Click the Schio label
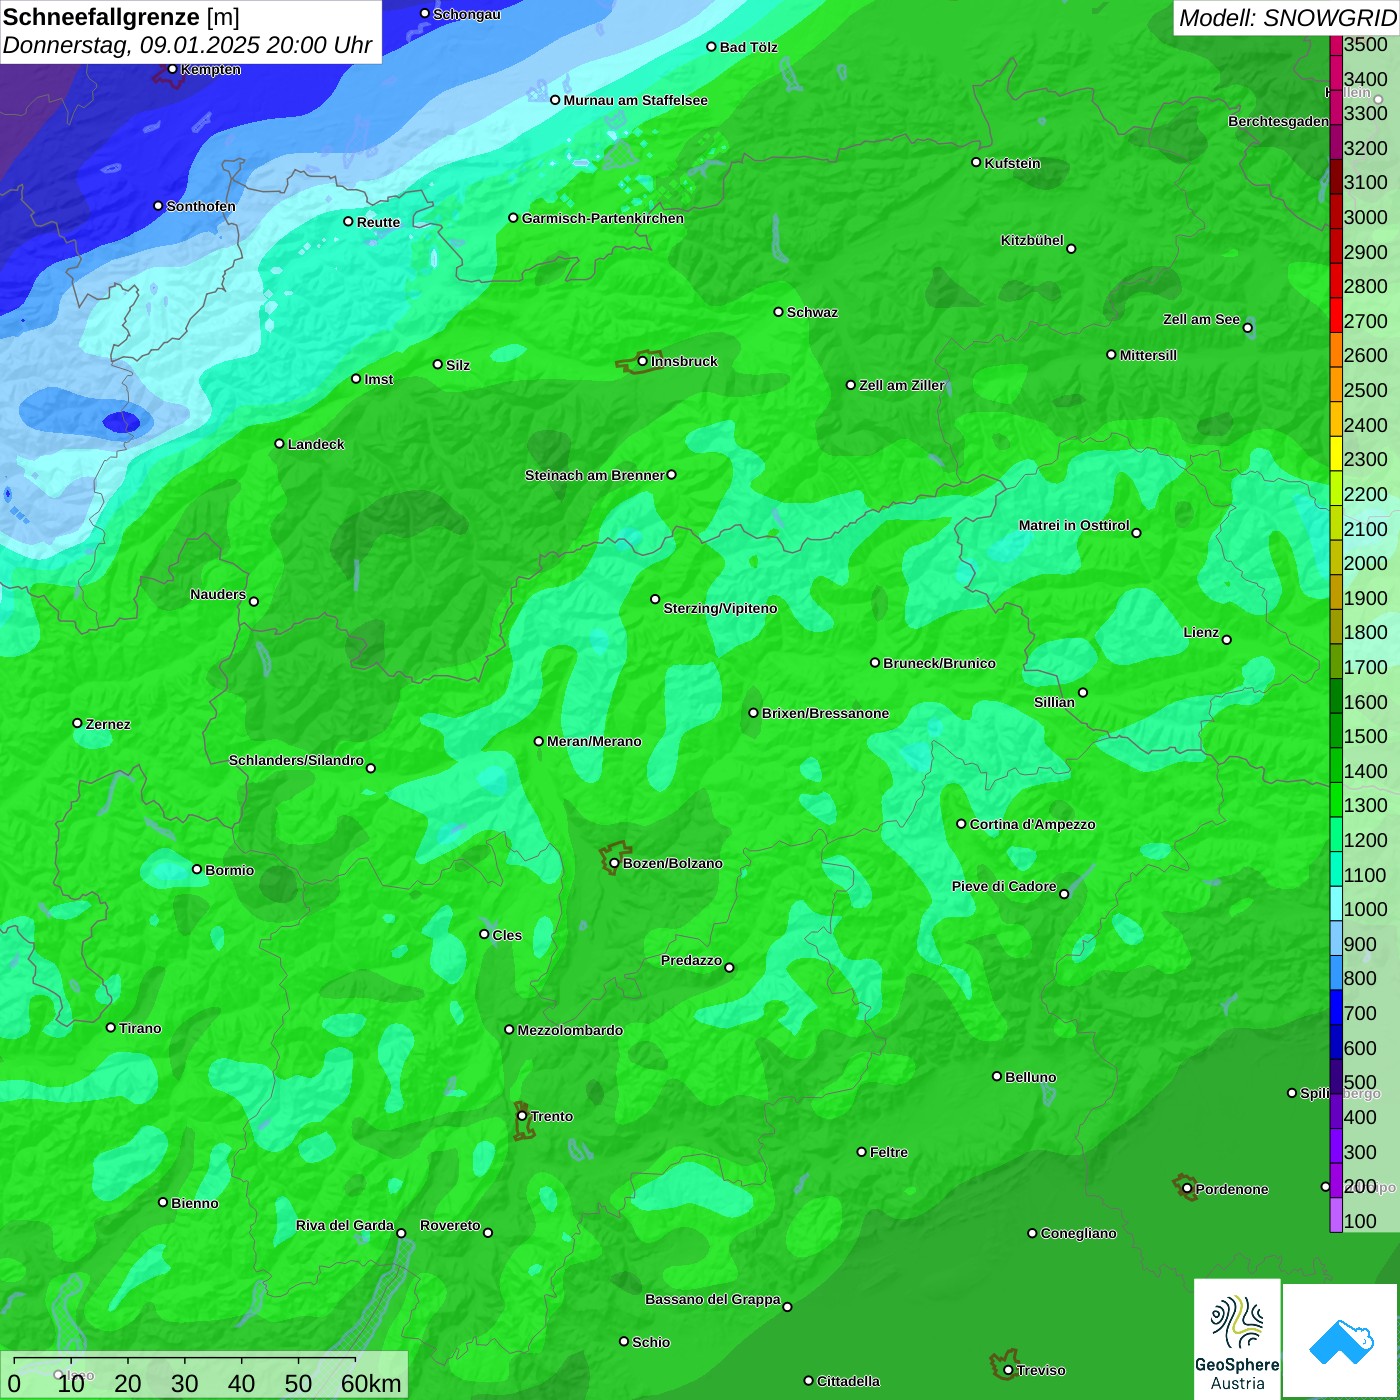The width and height of the screenshot is (1400, 1400). [x=651, y=1342]
